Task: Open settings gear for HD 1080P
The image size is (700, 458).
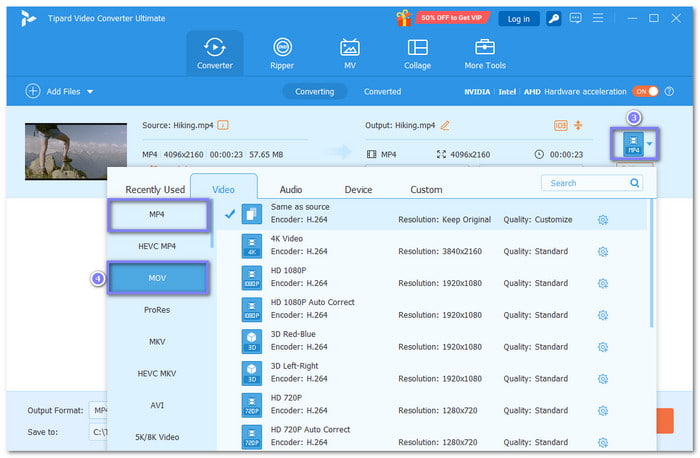Action: click(603, 283)
